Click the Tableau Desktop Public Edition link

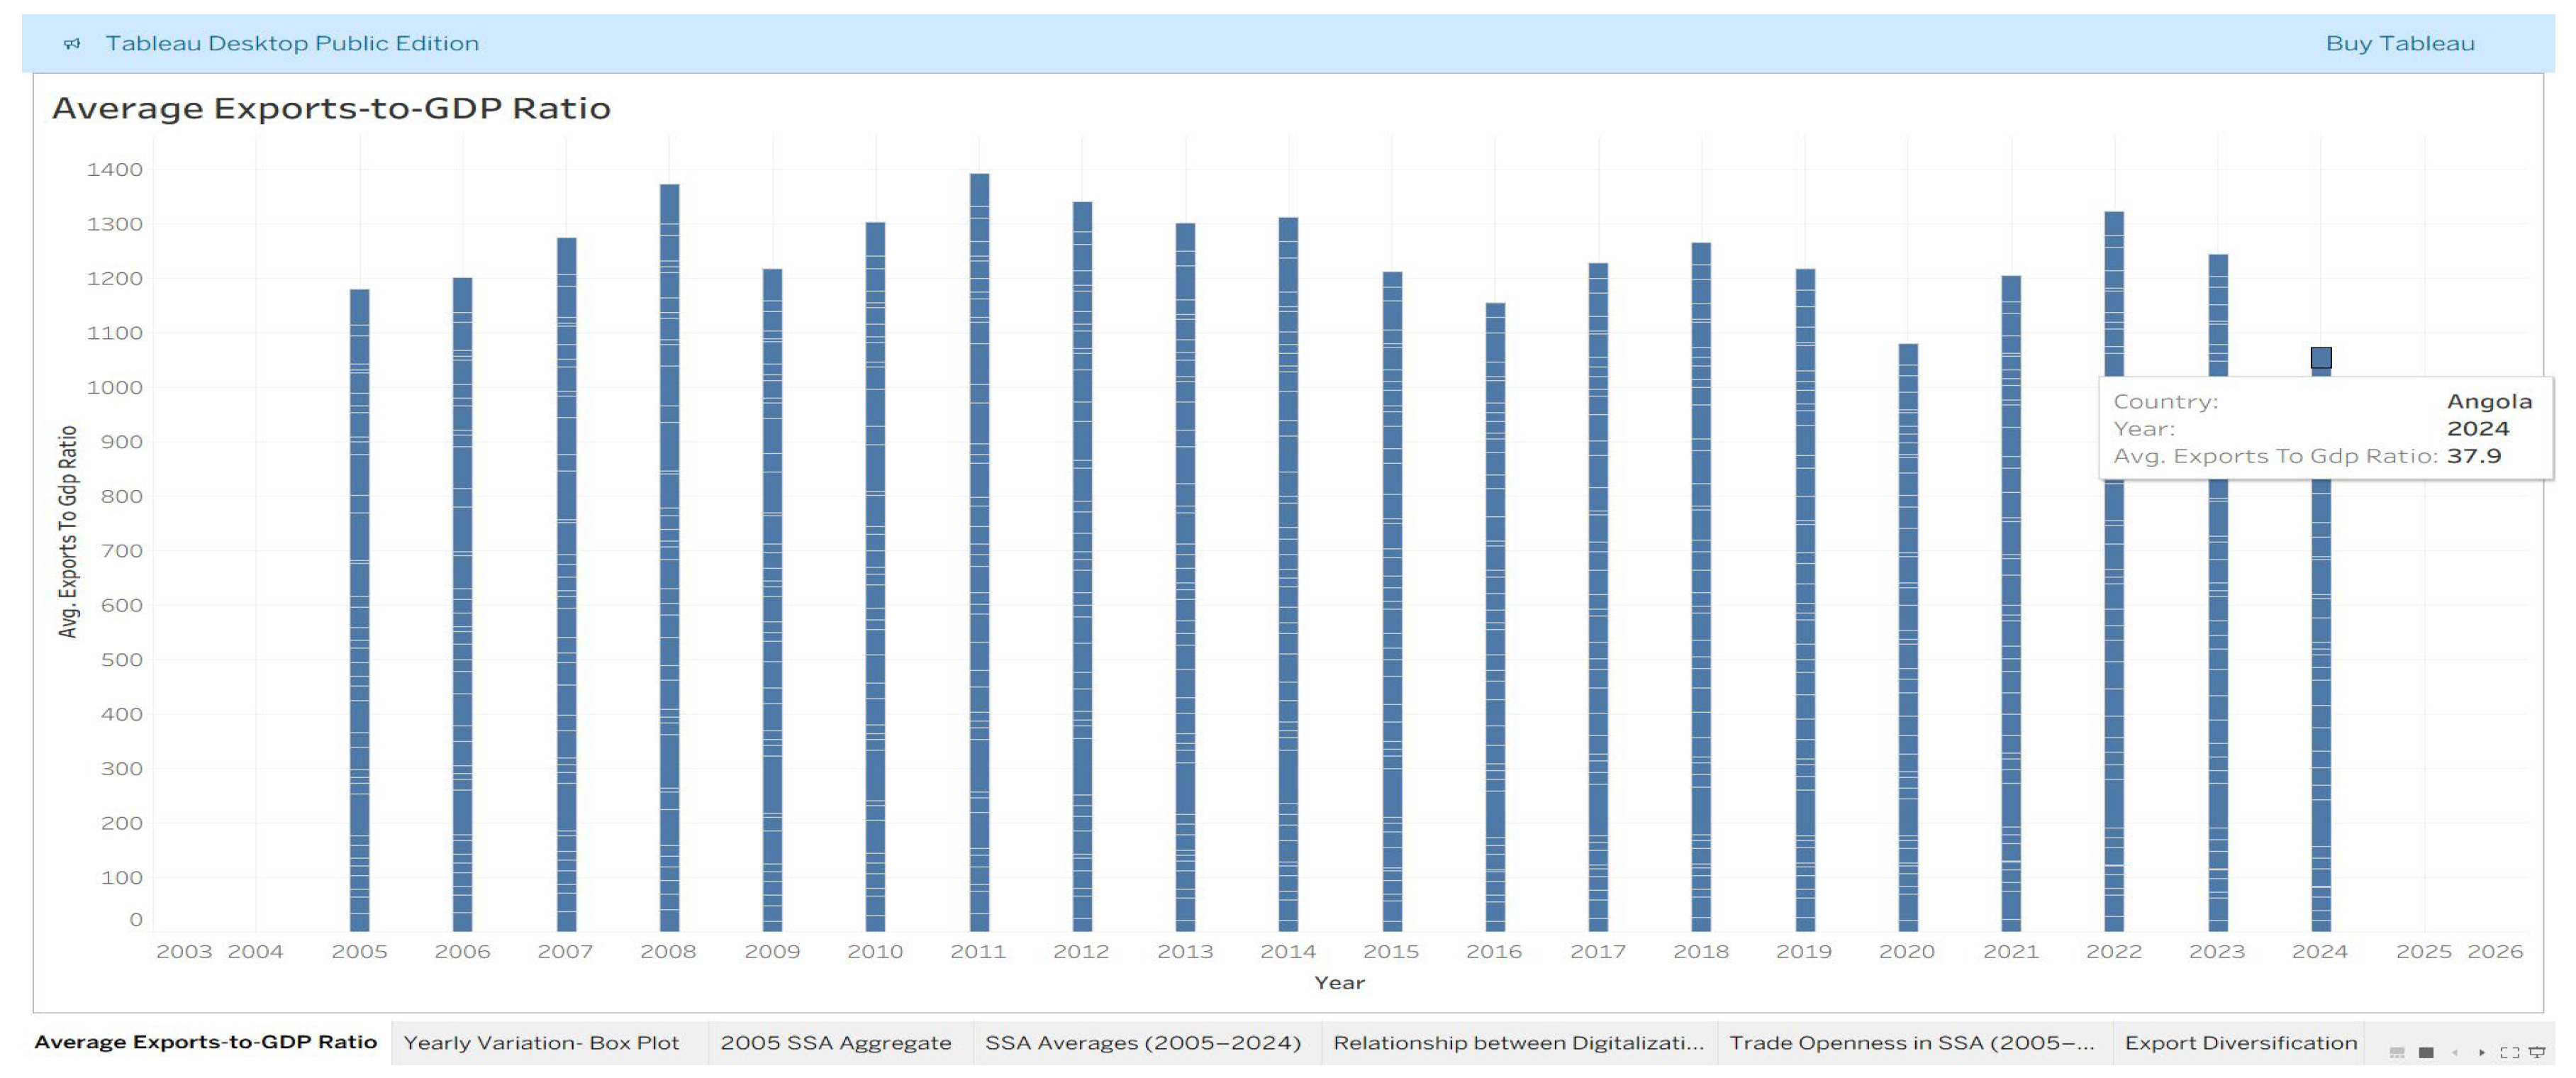tap(291, 43)
